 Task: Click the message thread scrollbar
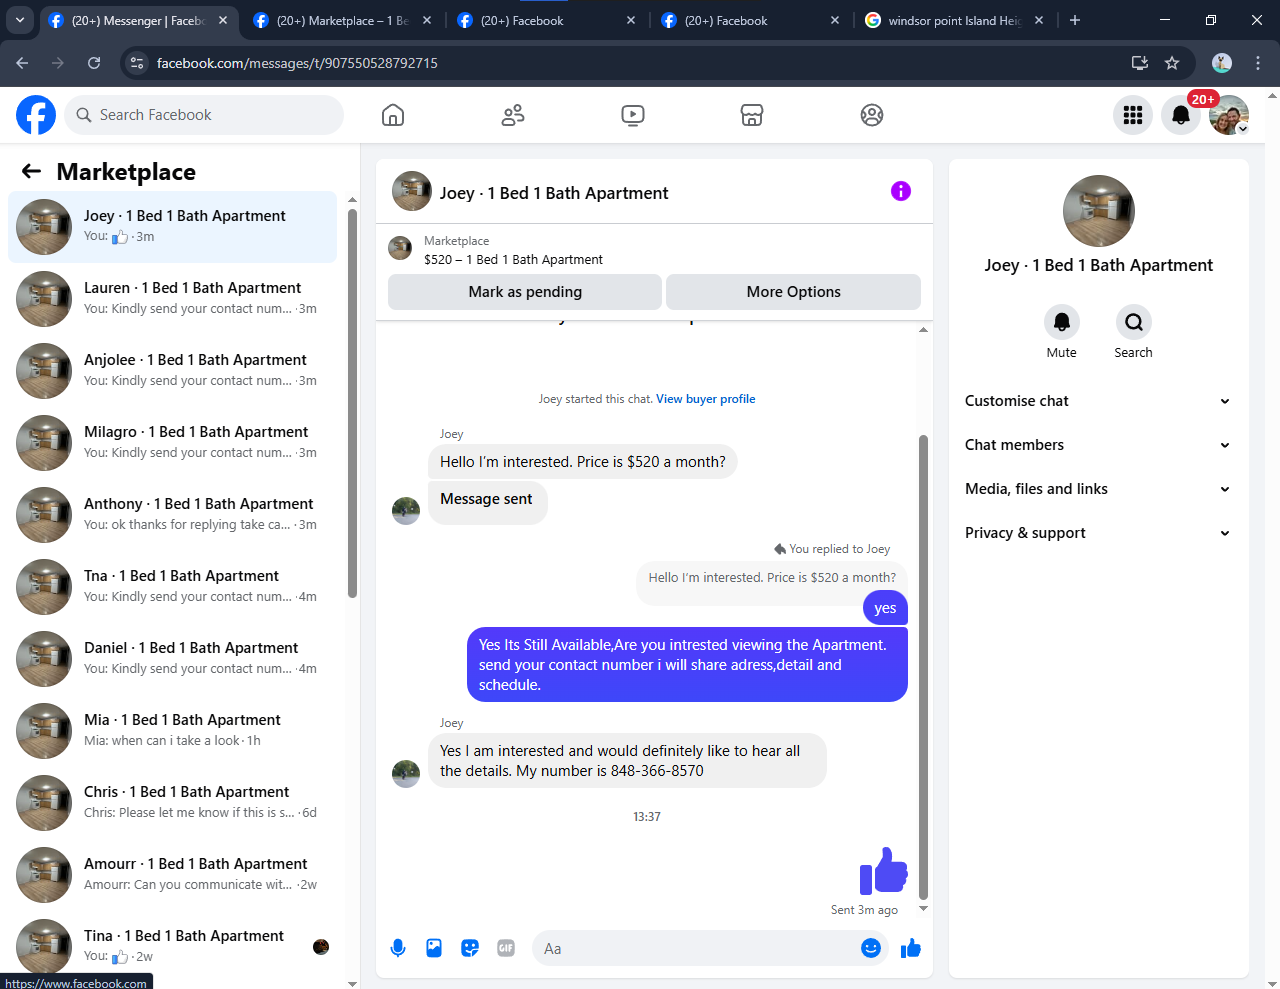click(923, 667)
